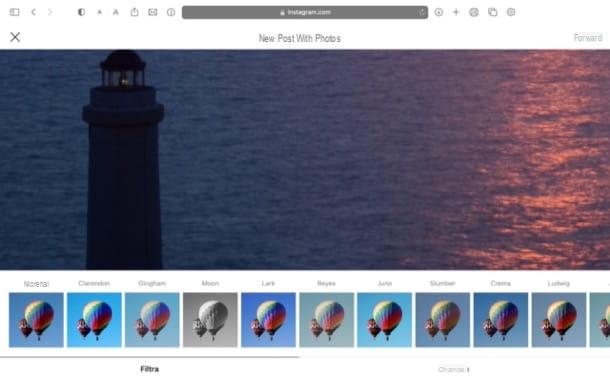This screenshot has height=381, width=610.
Task: Apply the Clarendon filter thumbnail
Action: tap(94, 320)
